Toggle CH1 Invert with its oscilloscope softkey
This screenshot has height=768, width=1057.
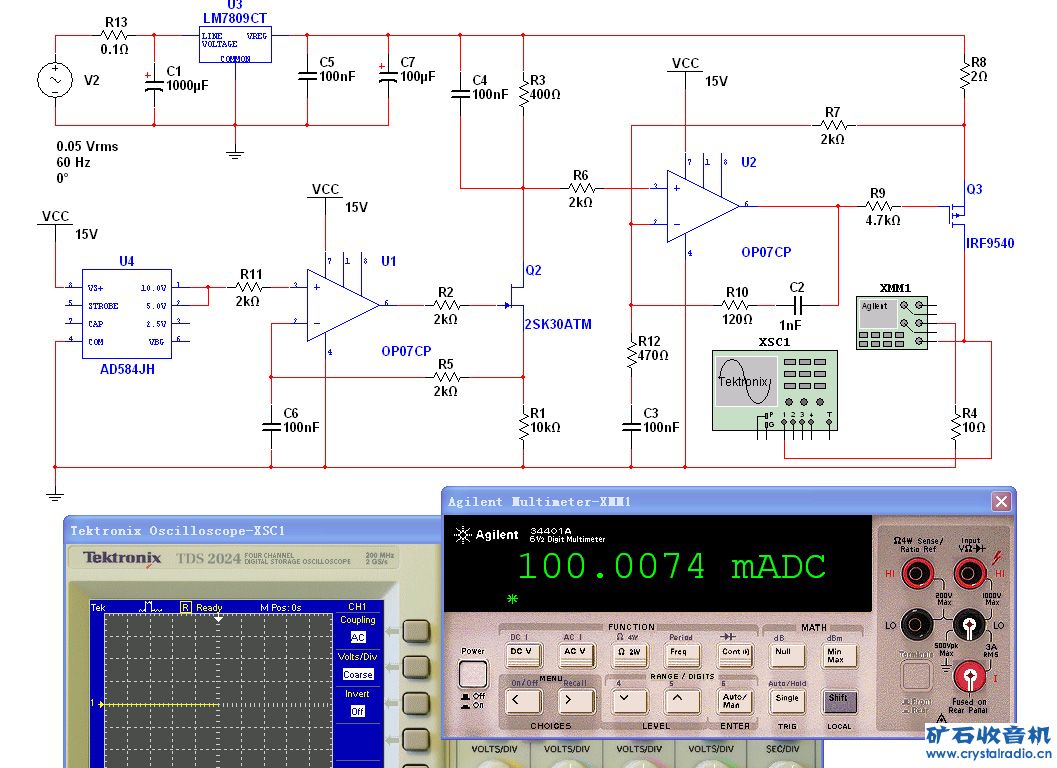point(416,704)
